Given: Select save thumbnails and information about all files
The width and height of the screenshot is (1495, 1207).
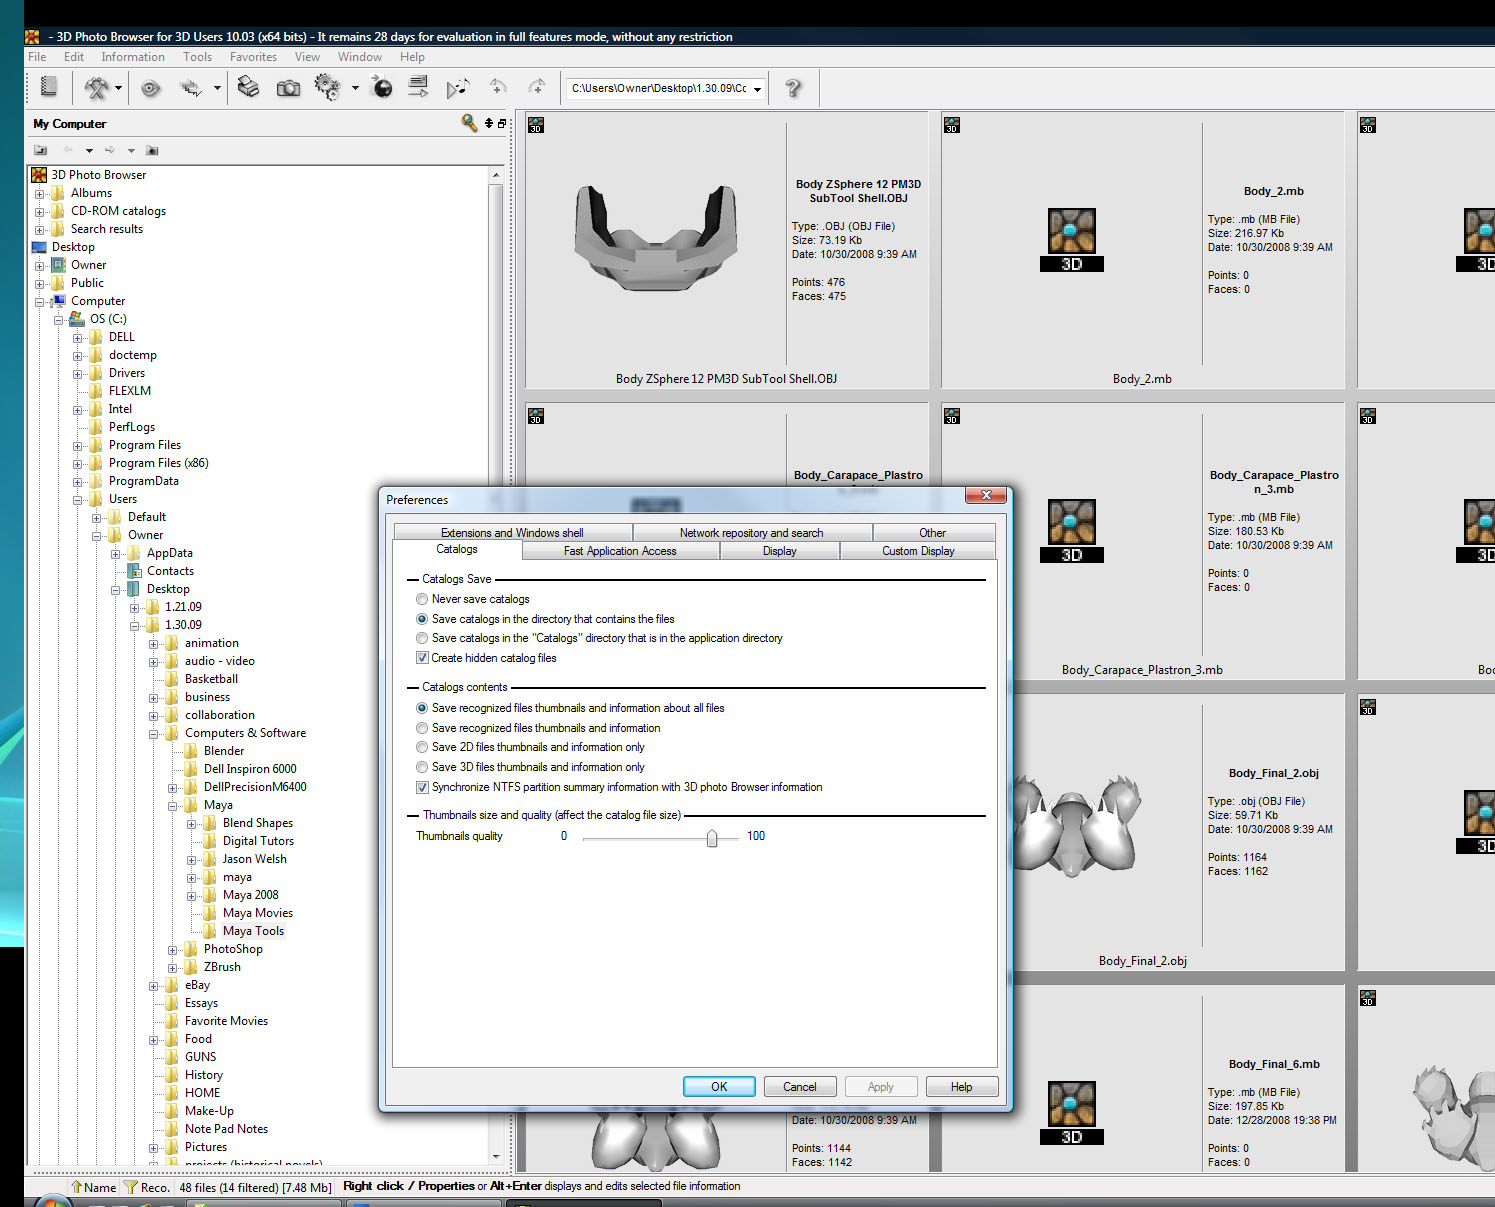Looking at the screenshot, I should 422,708.
